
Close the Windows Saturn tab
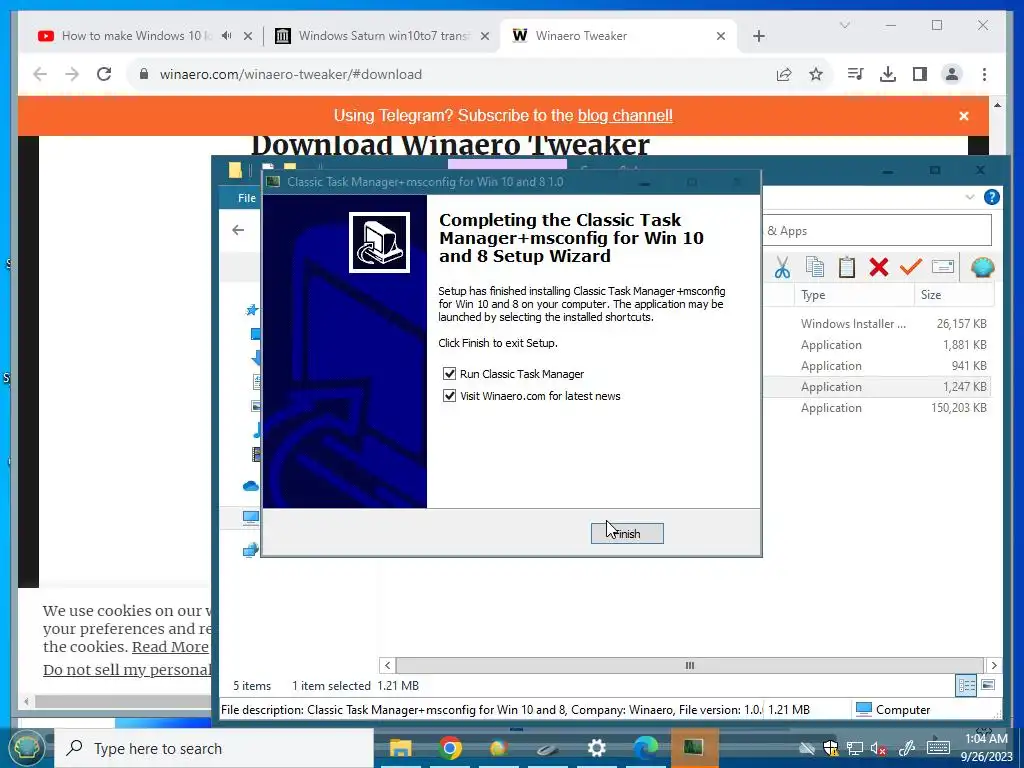pos(485,36)
